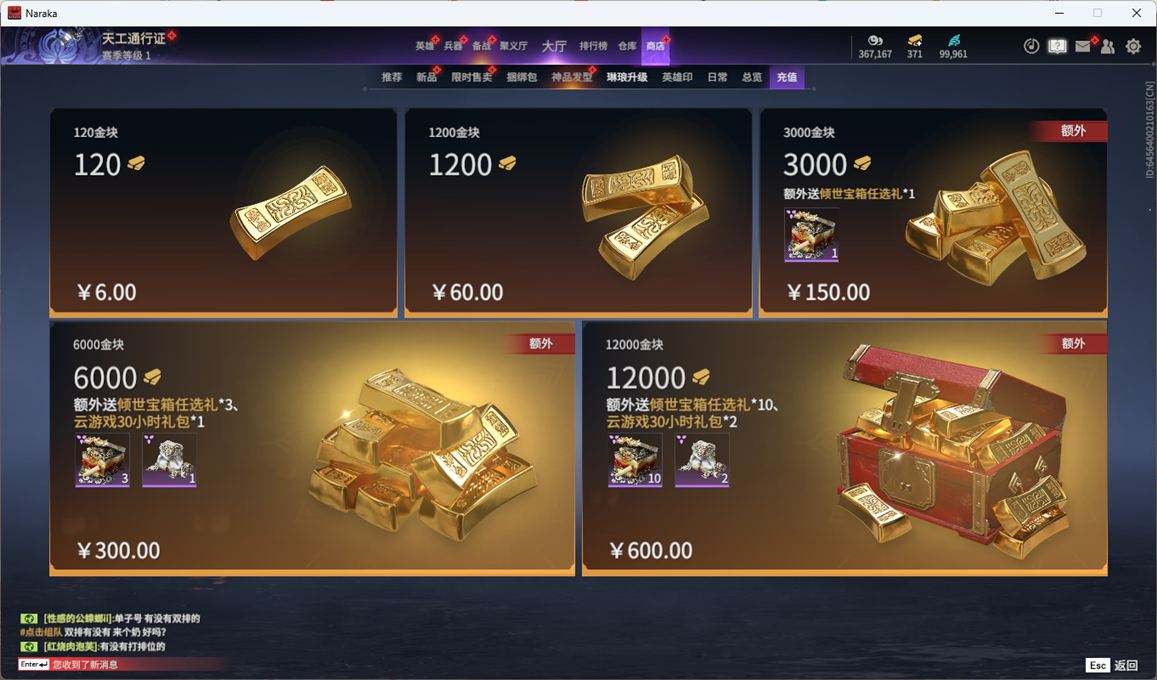Click the help book icon
Viewport: 1157px width, 680px height.
point(1057,46)
